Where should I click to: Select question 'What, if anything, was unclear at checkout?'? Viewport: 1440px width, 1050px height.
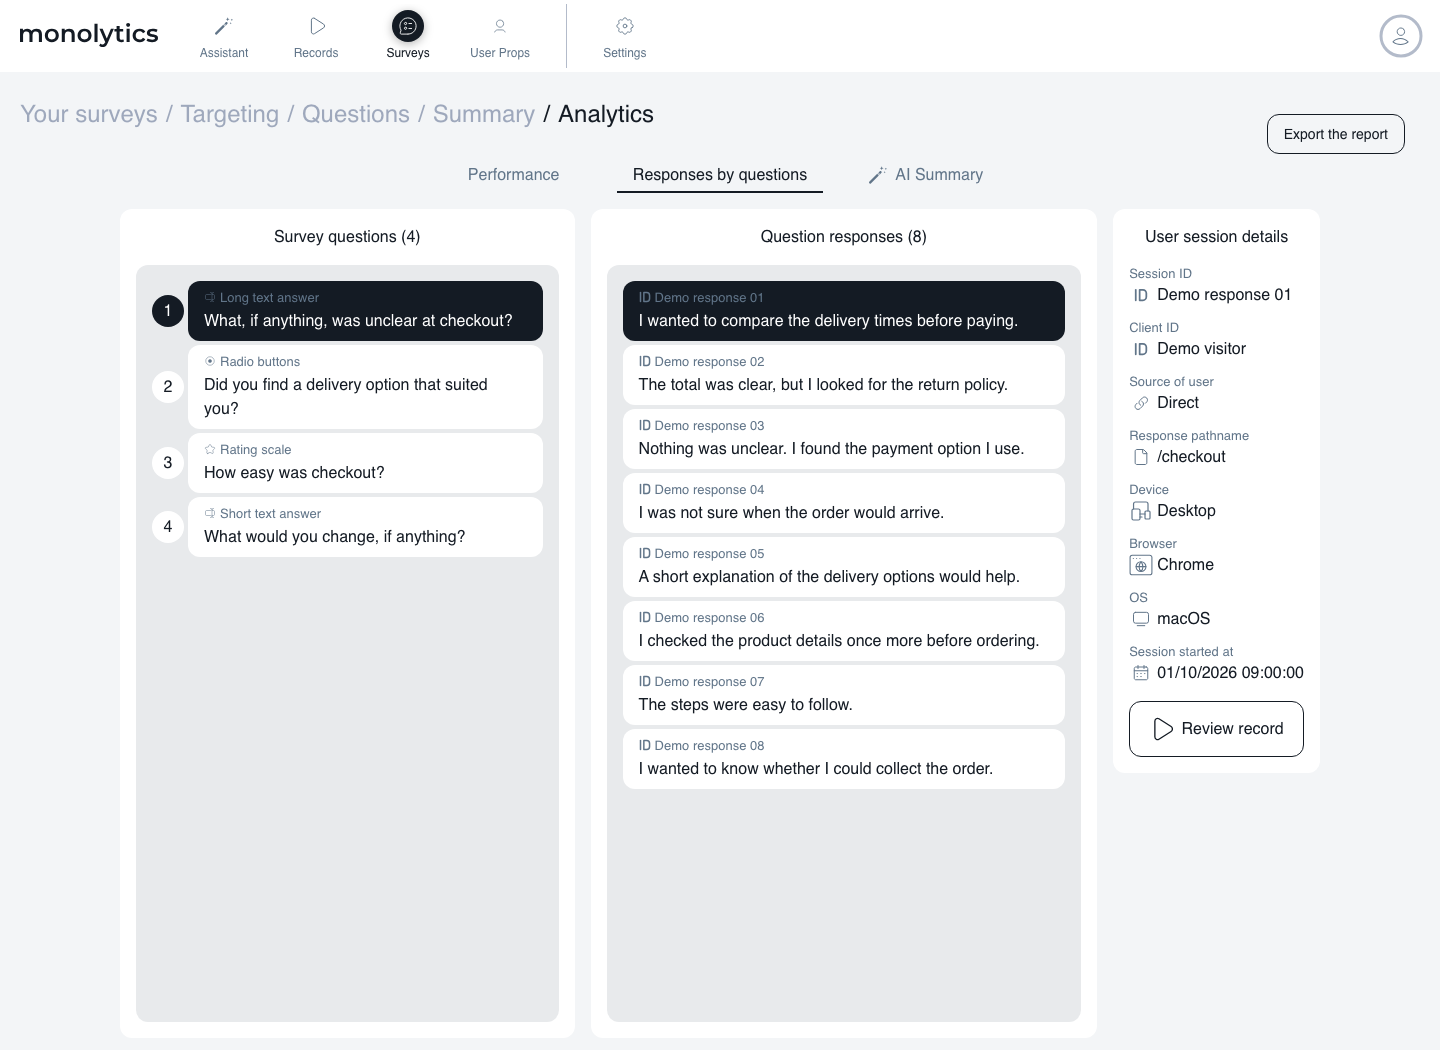(x=365, y=311)
